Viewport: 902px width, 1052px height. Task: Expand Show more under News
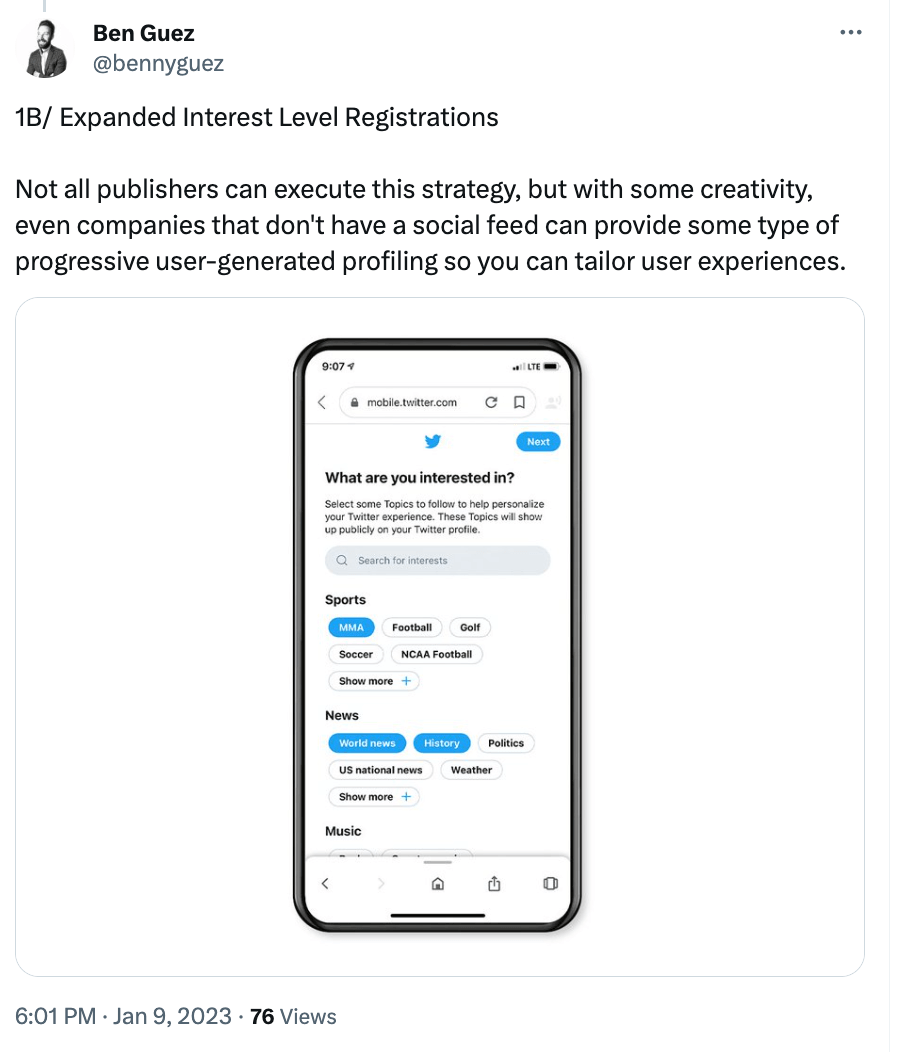pyautogui.click(x=374, y=797)
